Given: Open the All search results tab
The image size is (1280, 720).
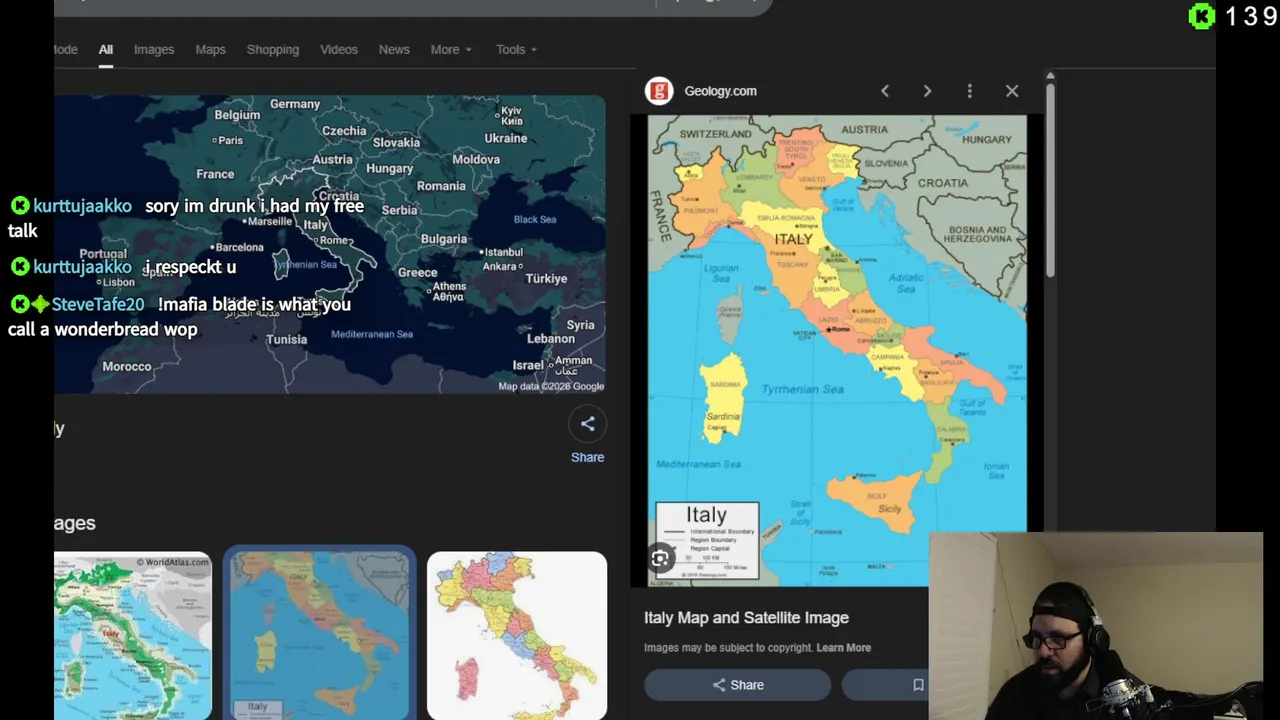Looking at the screenshot, I should click(x=105, y=49).
